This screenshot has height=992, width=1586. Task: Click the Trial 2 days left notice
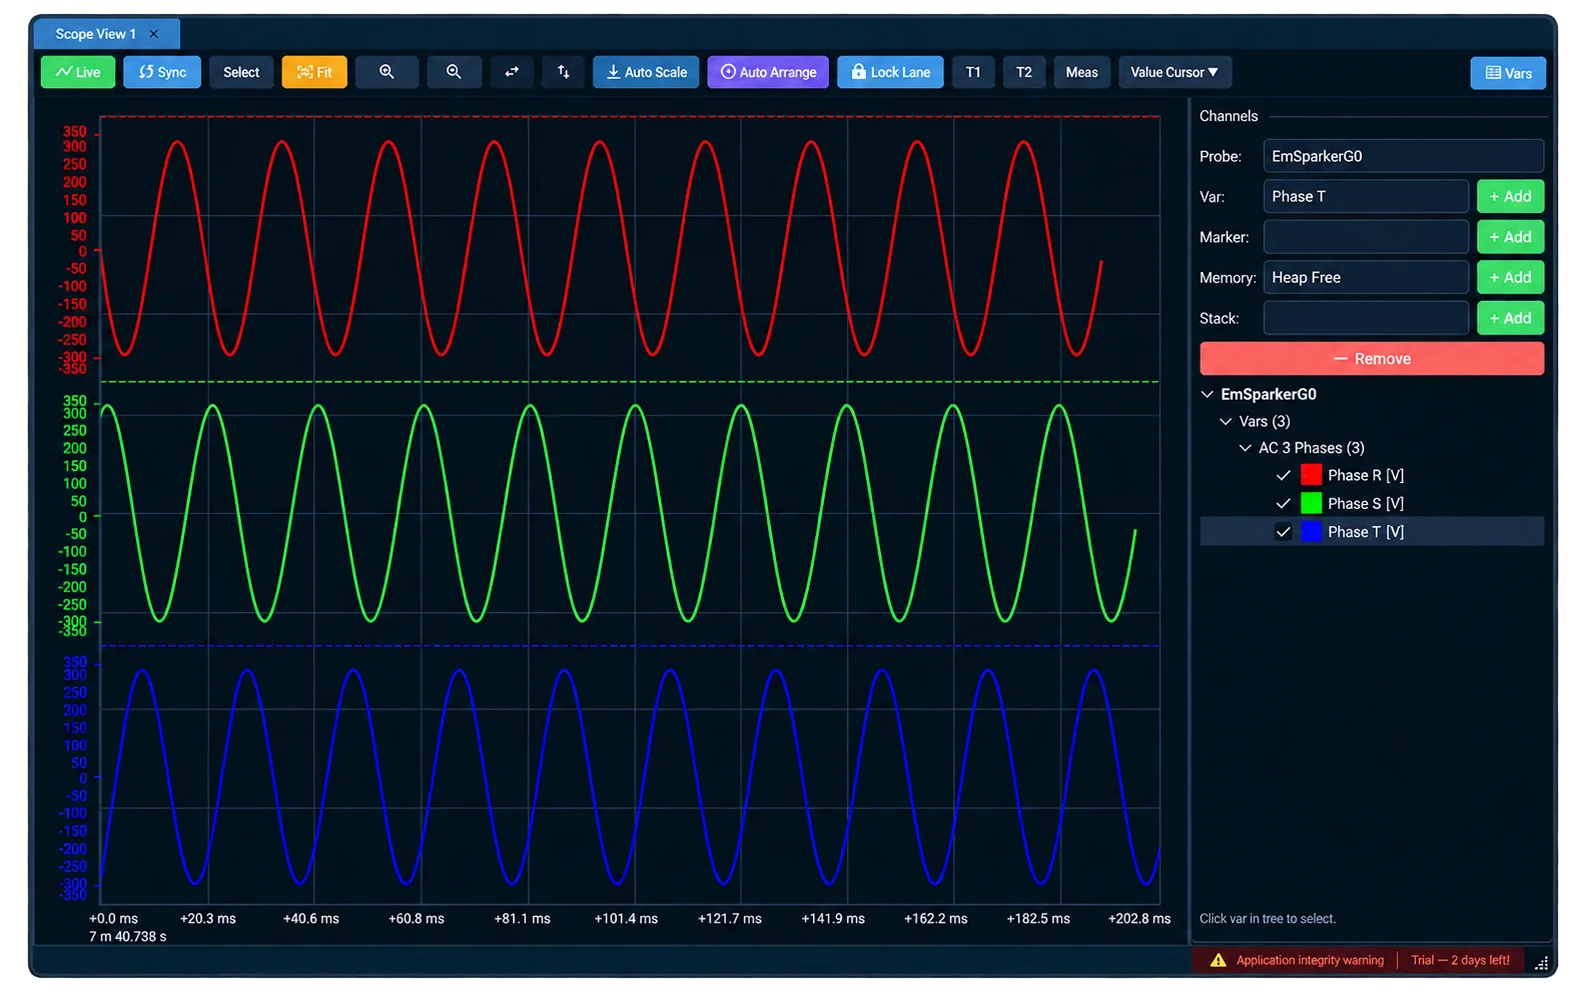coord(1460,960)
